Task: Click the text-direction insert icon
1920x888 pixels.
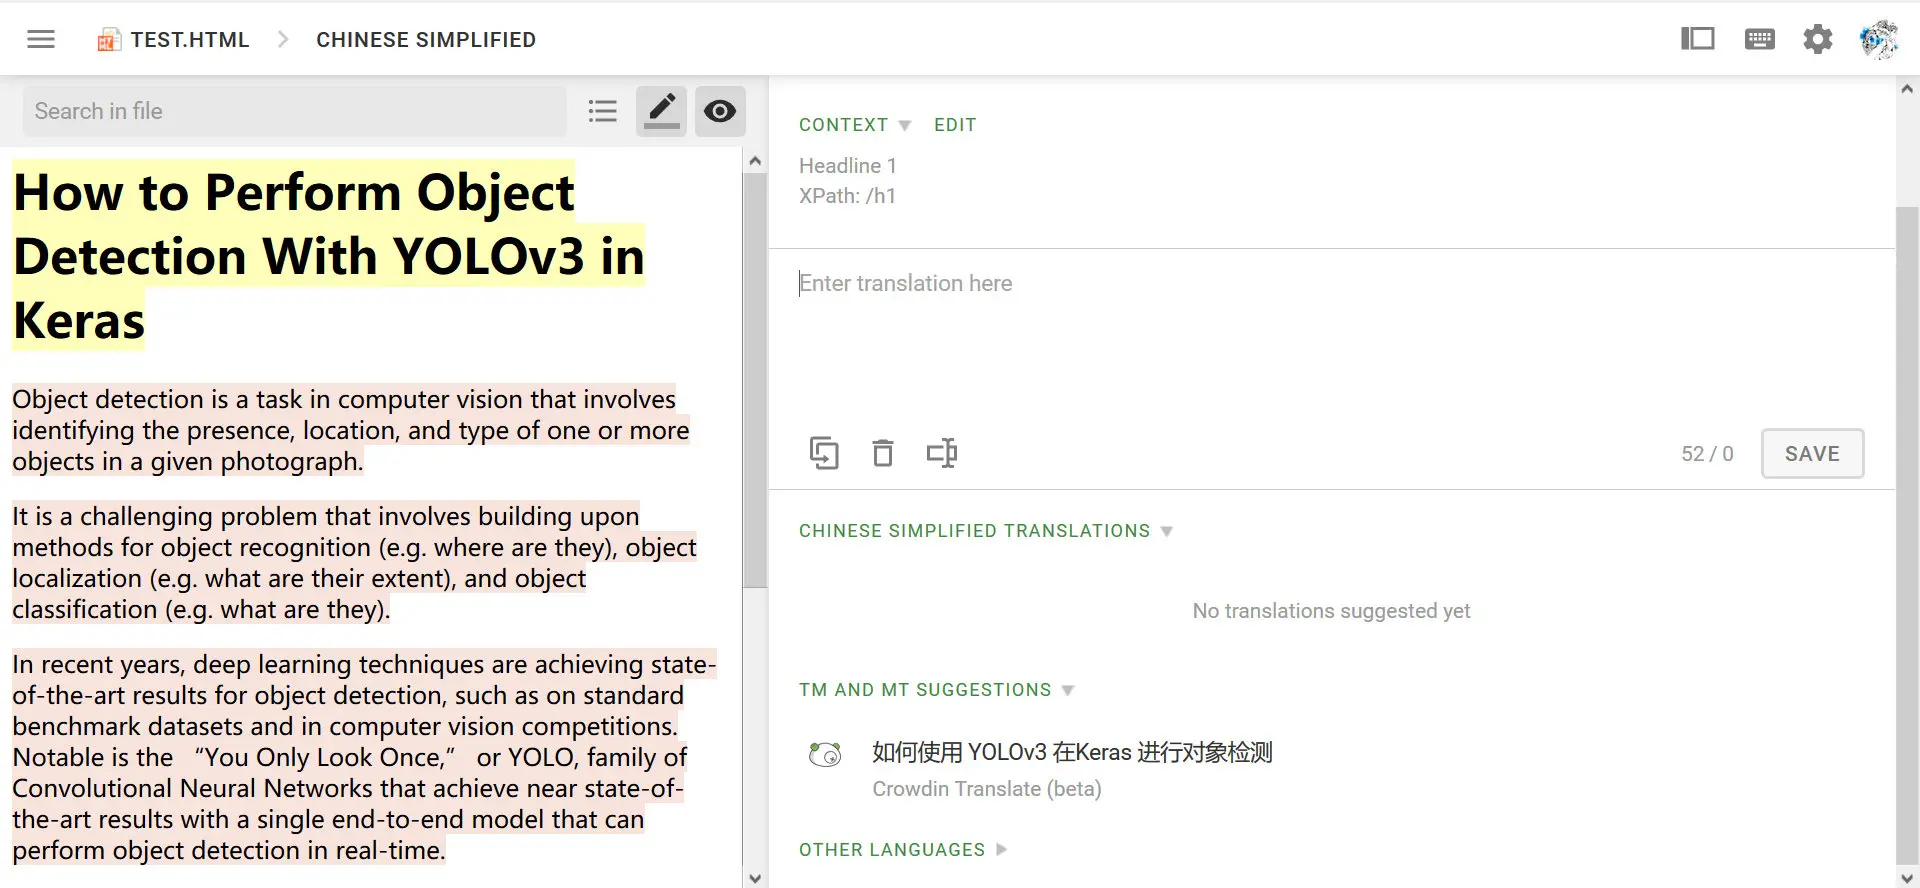Action: [x=942, y=453]
